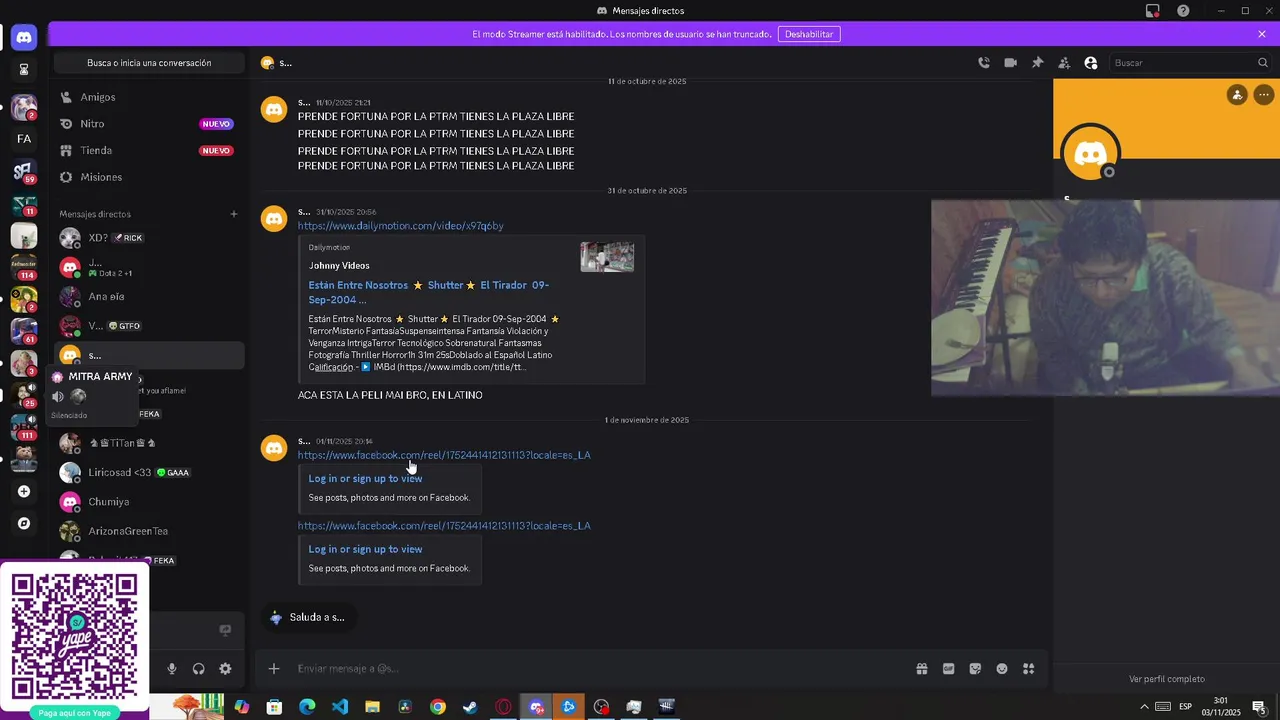Open the Windows notification center
Image resolution: width=1280 pixels, height=720 pixels.
(1260, 707)
